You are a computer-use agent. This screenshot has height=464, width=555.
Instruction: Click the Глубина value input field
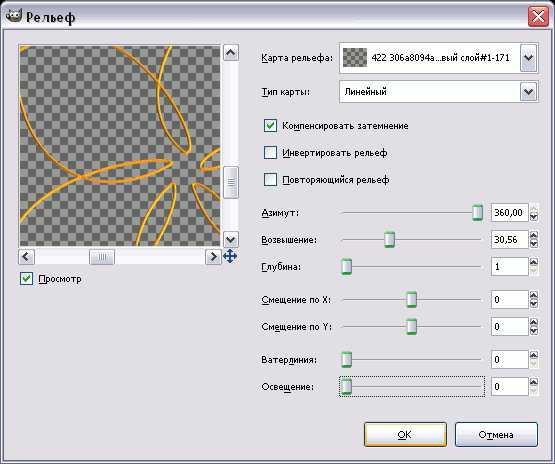click(509, 267)
